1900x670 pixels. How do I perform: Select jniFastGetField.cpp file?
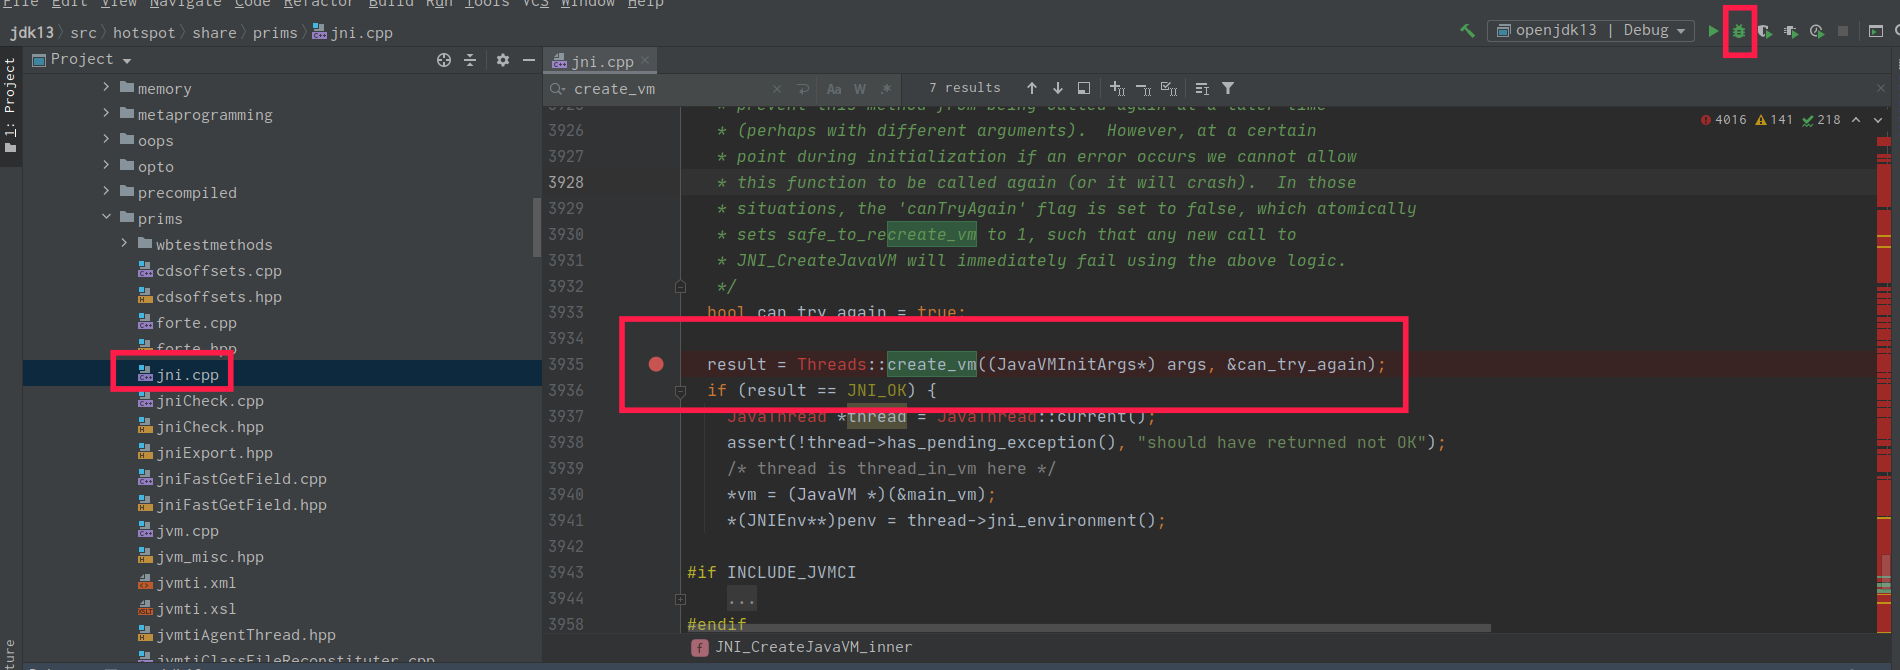[x=233, y=479]
